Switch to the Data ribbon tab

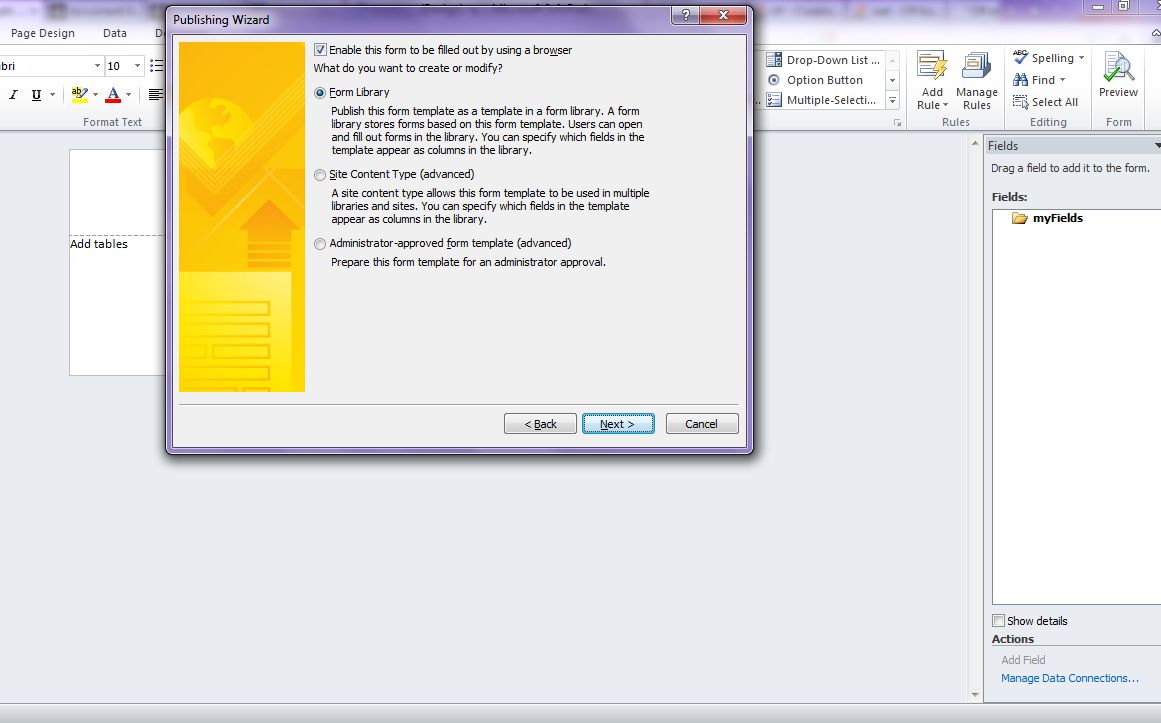pyautogui.click(x=115, y=33)
